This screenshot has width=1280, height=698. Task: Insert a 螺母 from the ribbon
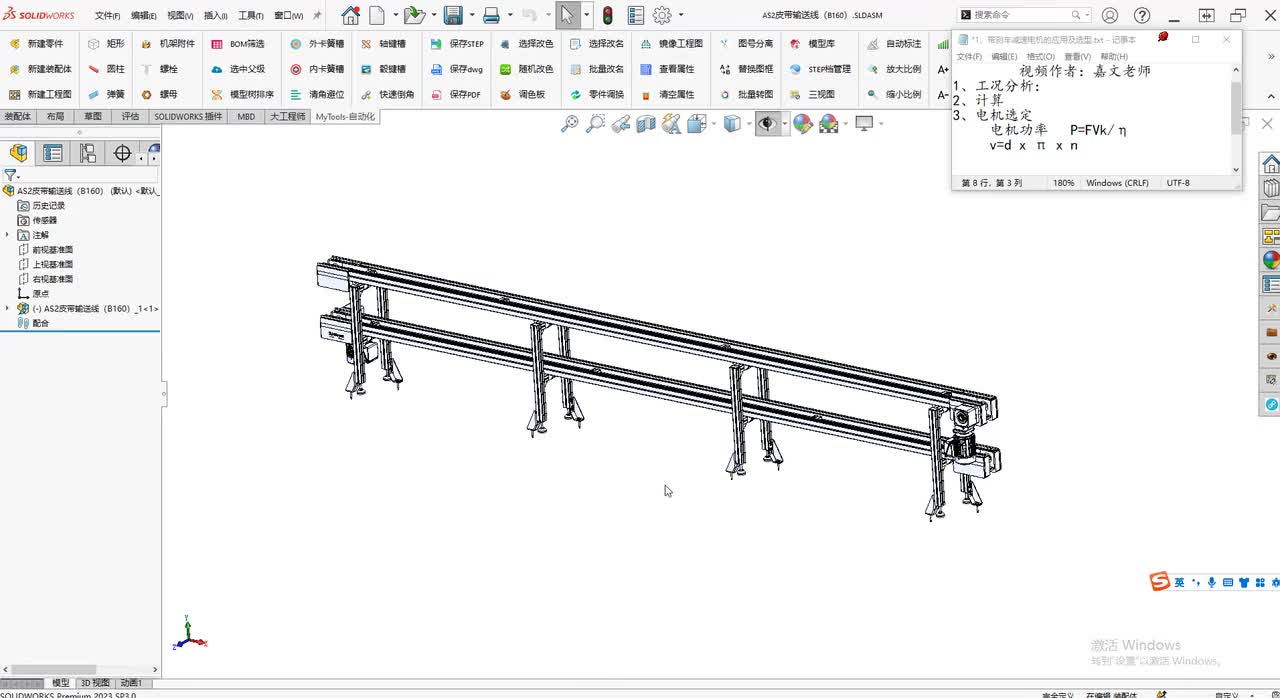[x=160, y=94]
